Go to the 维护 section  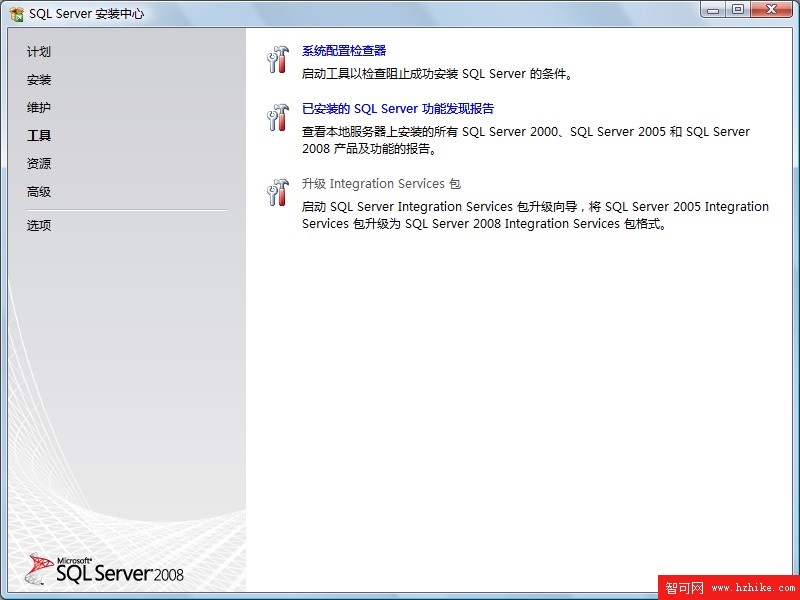39,108
